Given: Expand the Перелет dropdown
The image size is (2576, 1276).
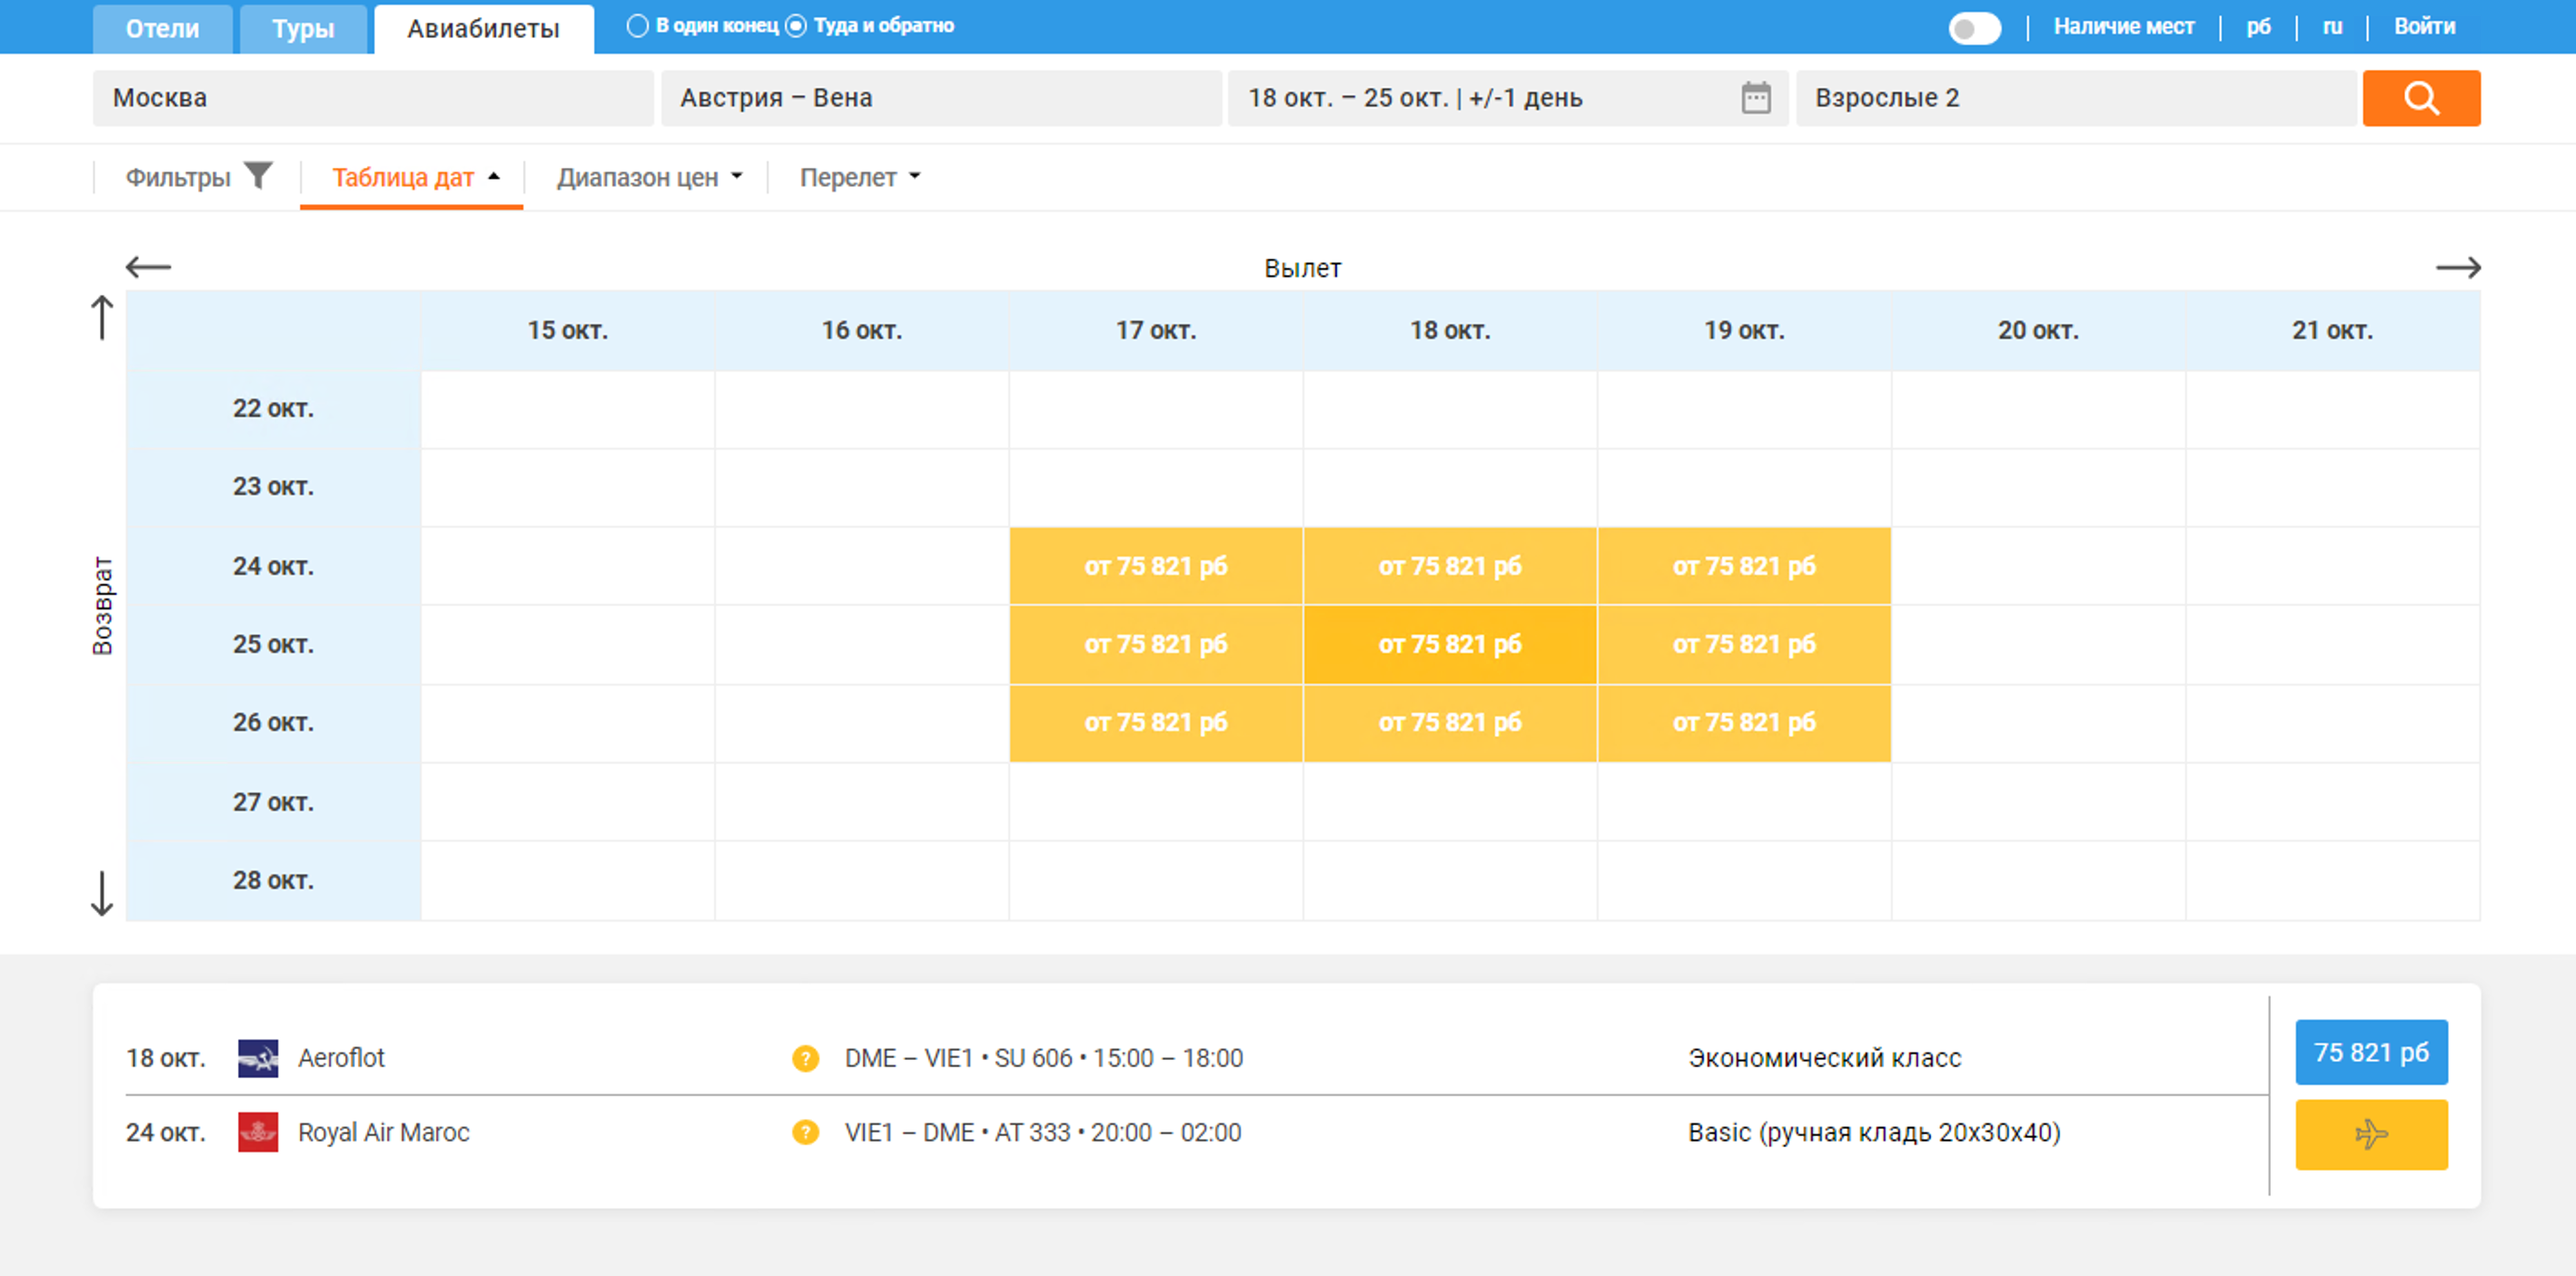Looking at the screenshot, I should 859,177.
